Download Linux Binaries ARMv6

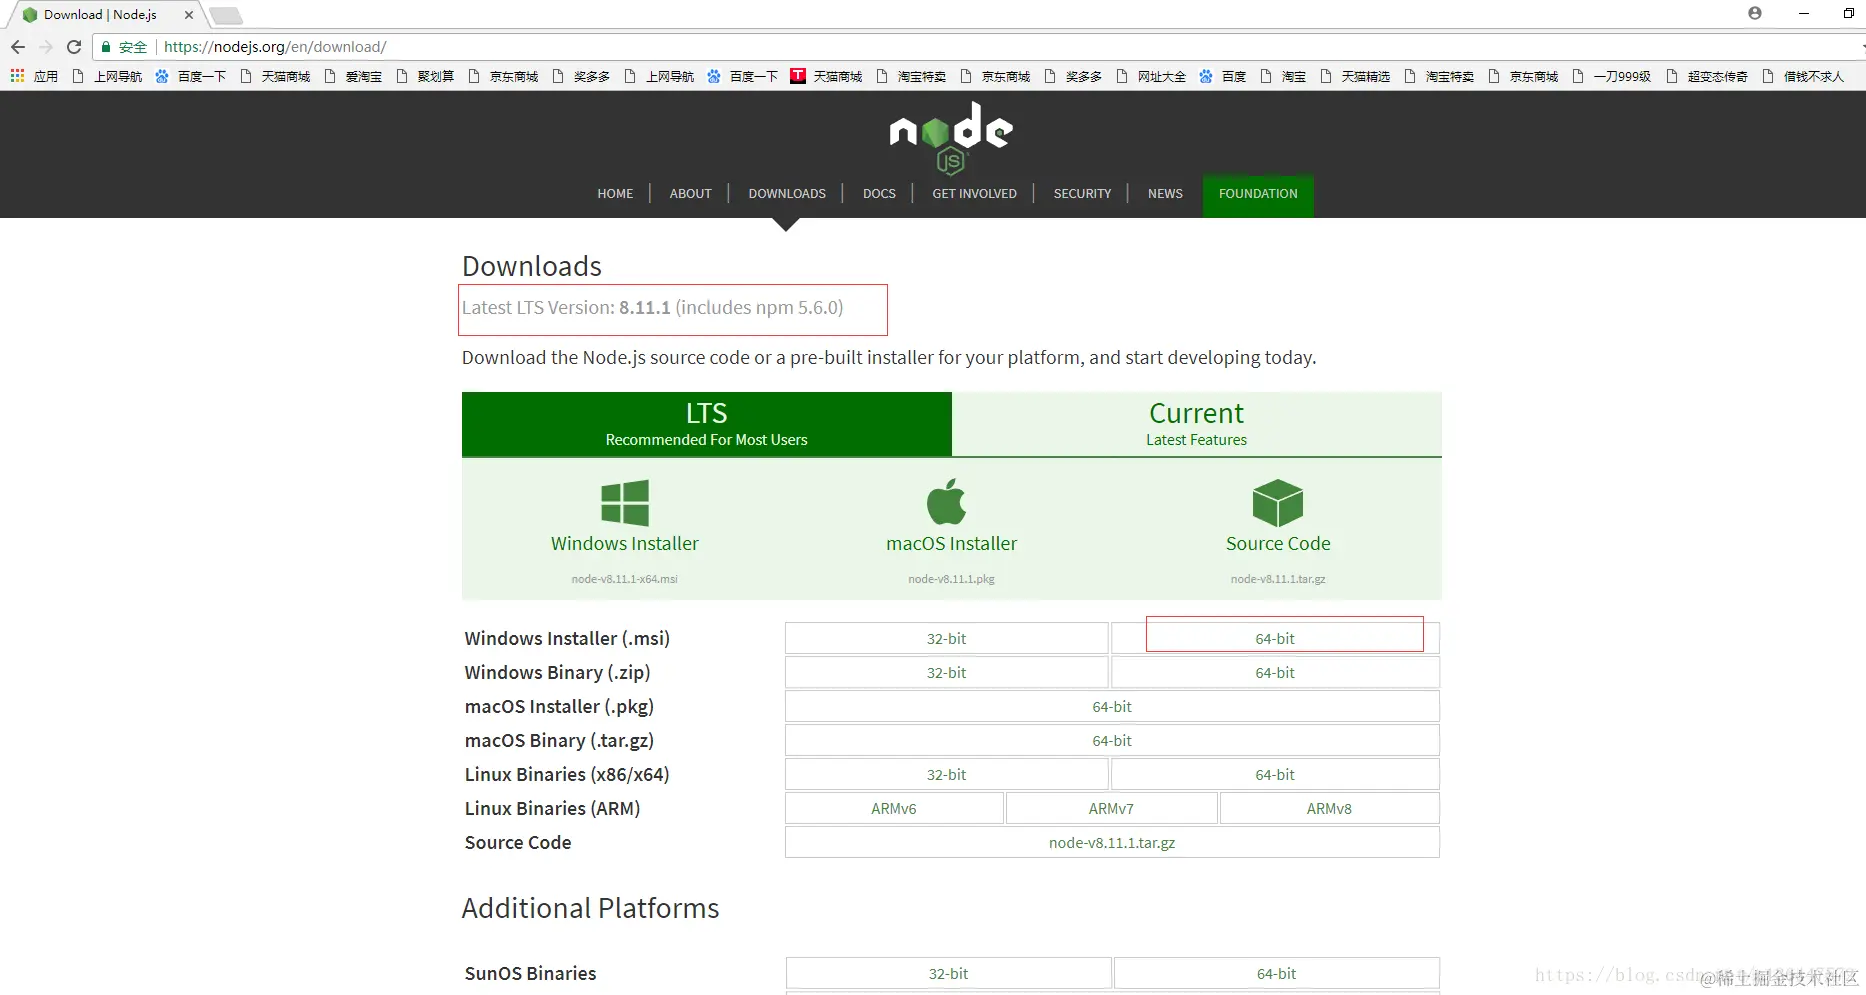pos(894,808)
